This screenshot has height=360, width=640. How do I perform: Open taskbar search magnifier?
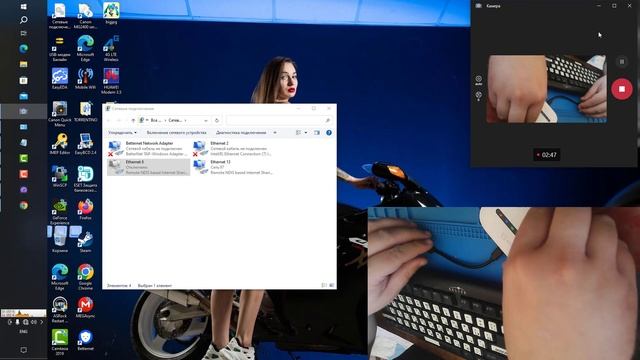click(x=24, y=20)
